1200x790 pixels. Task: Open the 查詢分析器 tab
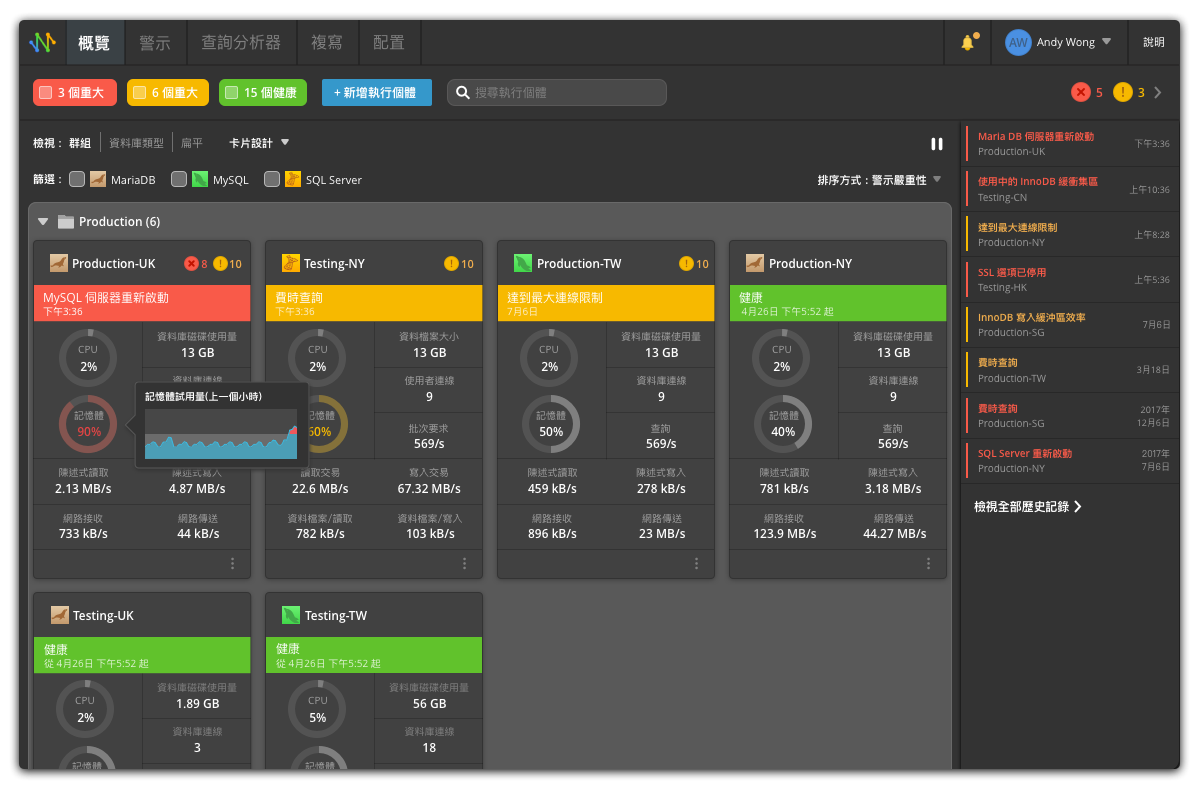pyautogui.click(x=240, y=42)
